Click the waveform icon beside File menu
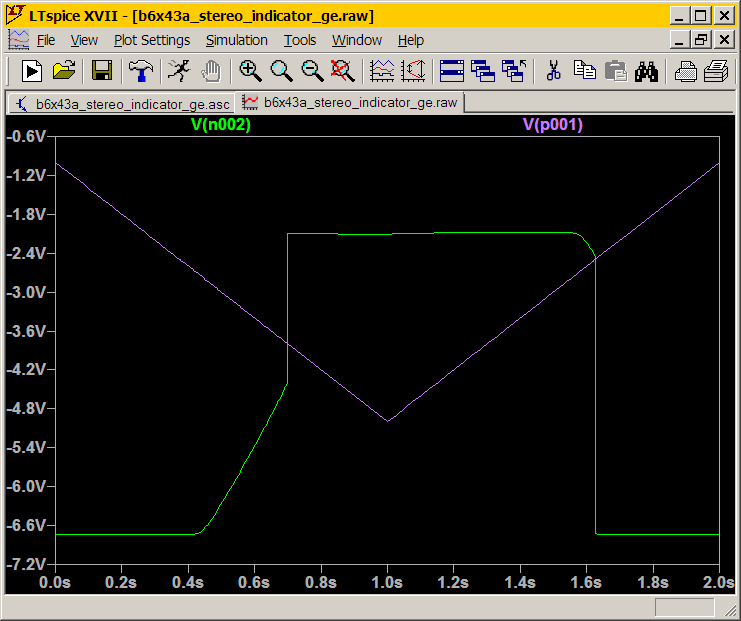This screenshot has width=741, height=621. point(18,40)
